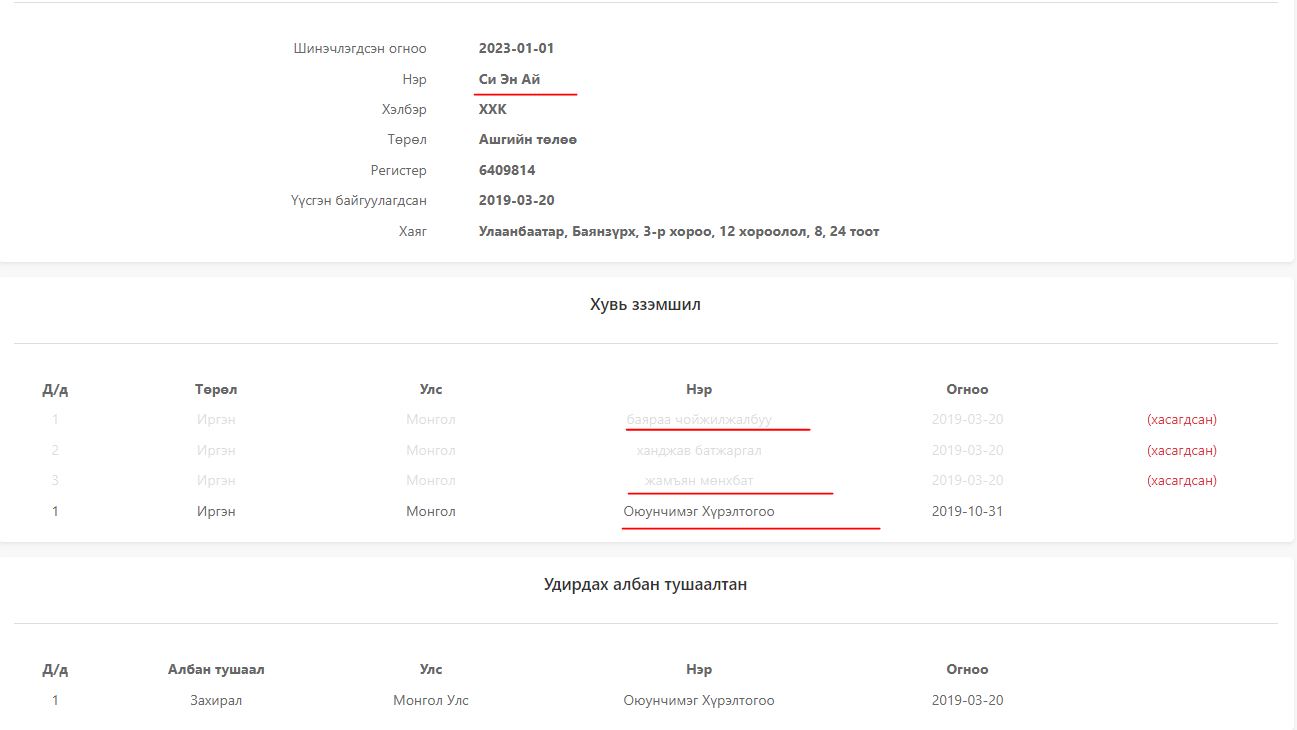Open shareholder "жамъян мөнхбат"
Viewport: 1297px width, 730px height.
[x=699, y=481]
